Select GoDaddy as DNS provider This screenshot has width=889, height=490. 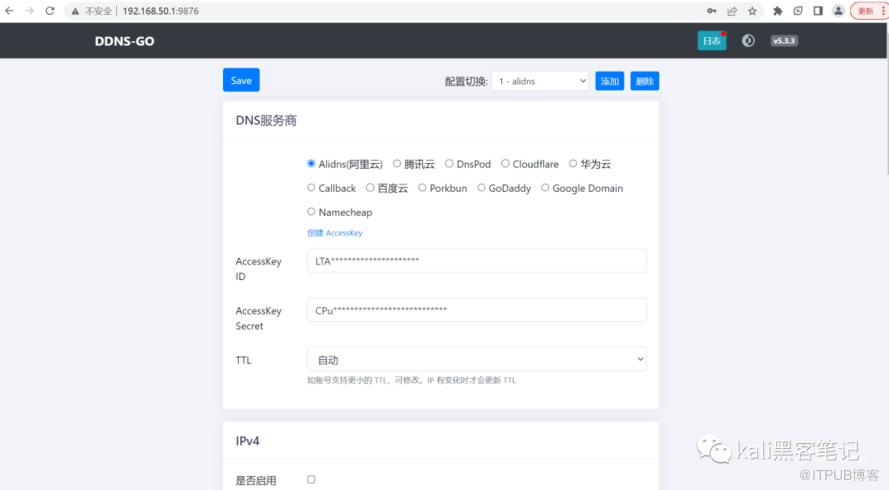click(x=482, y=188)
